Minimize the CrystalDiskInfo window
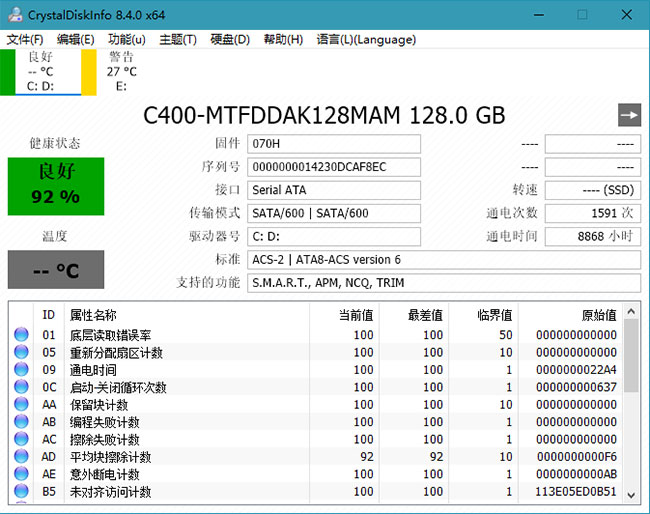 coord(538,15)
